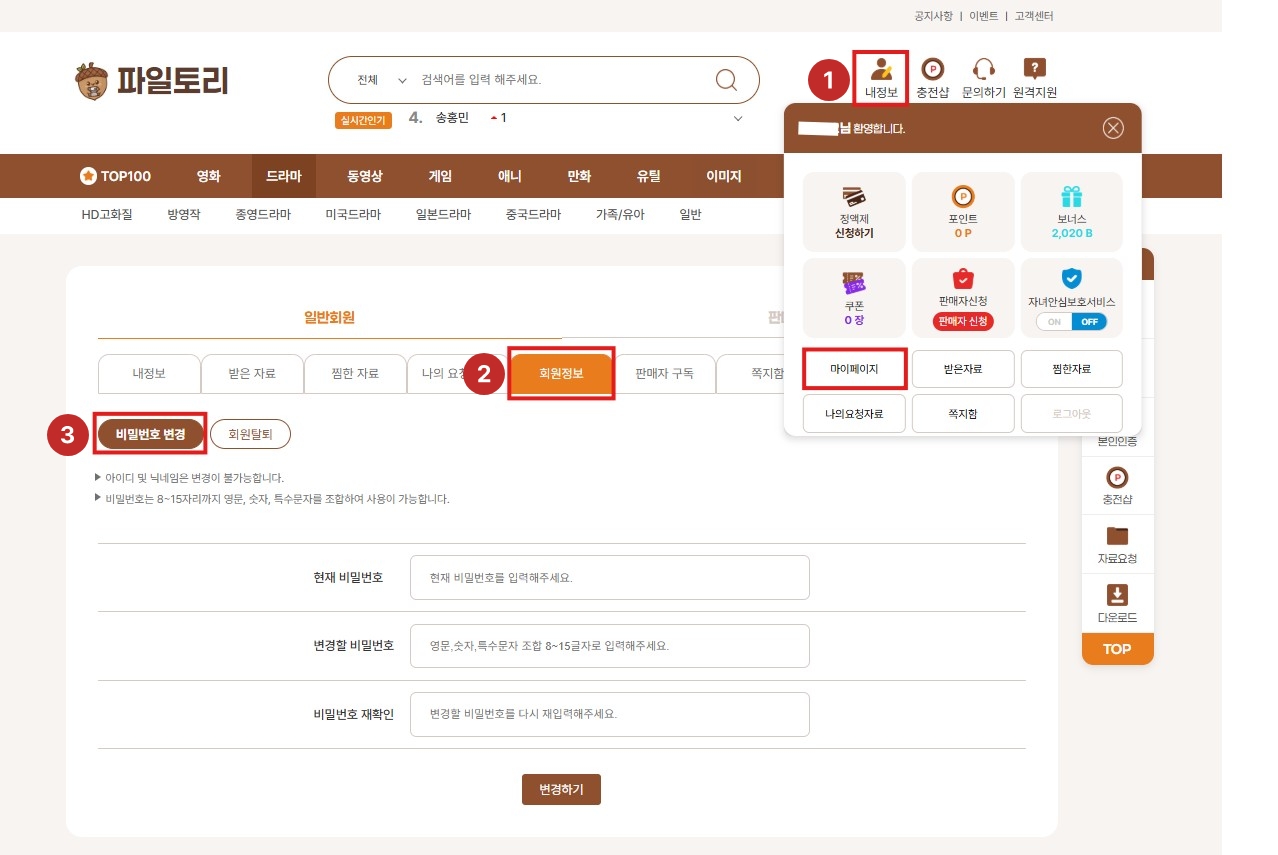The image size is (1278, 855).
Task: Open the 만화 category menu
Action: tap(579, 176)
